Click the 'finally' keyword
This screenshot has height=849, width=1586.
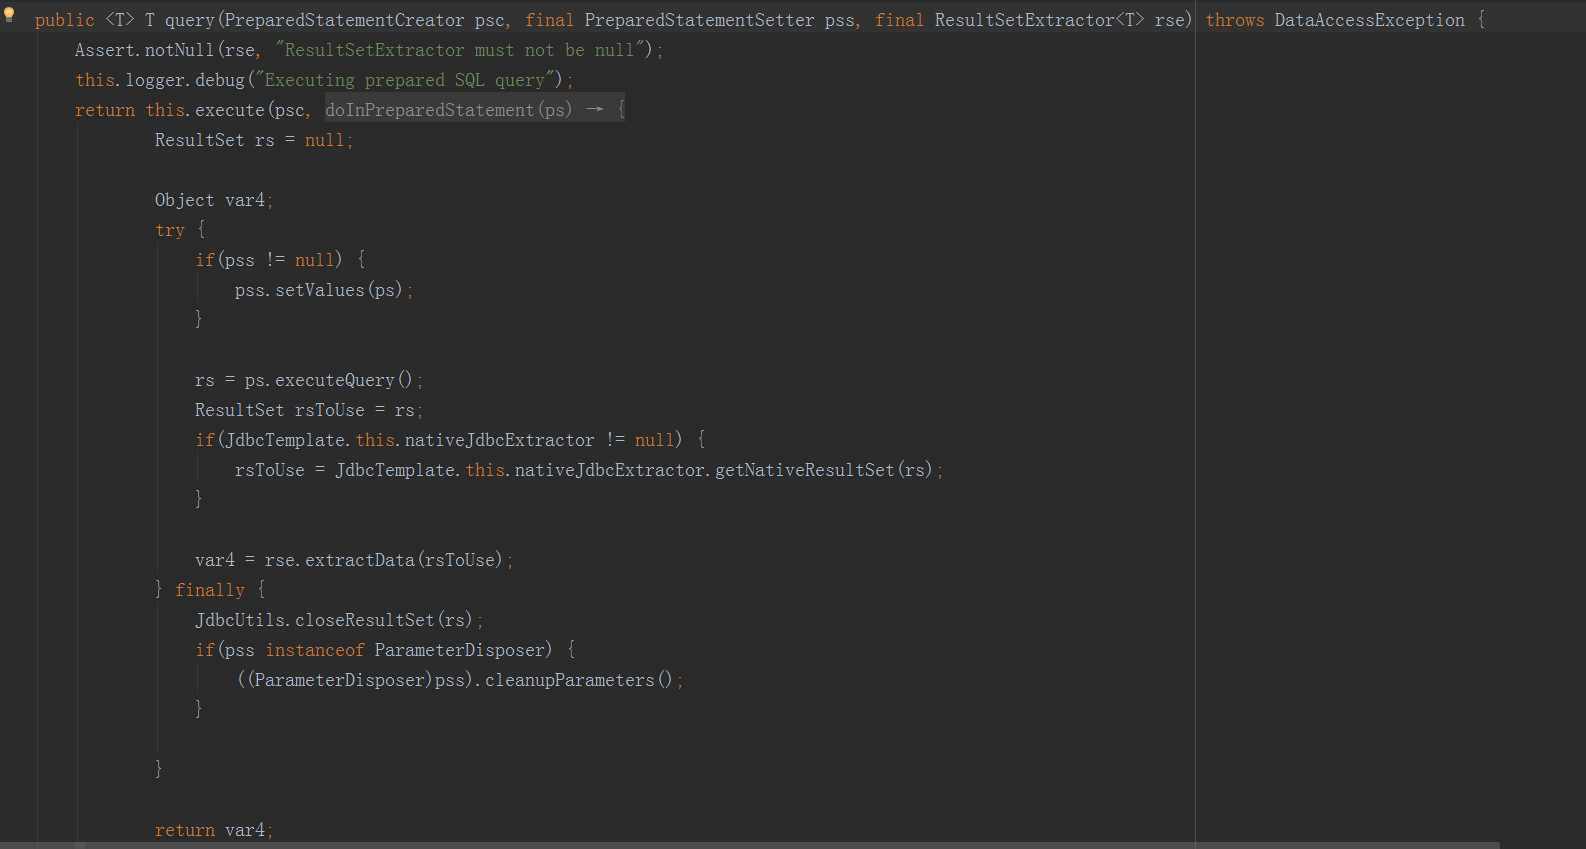point(210,590)
